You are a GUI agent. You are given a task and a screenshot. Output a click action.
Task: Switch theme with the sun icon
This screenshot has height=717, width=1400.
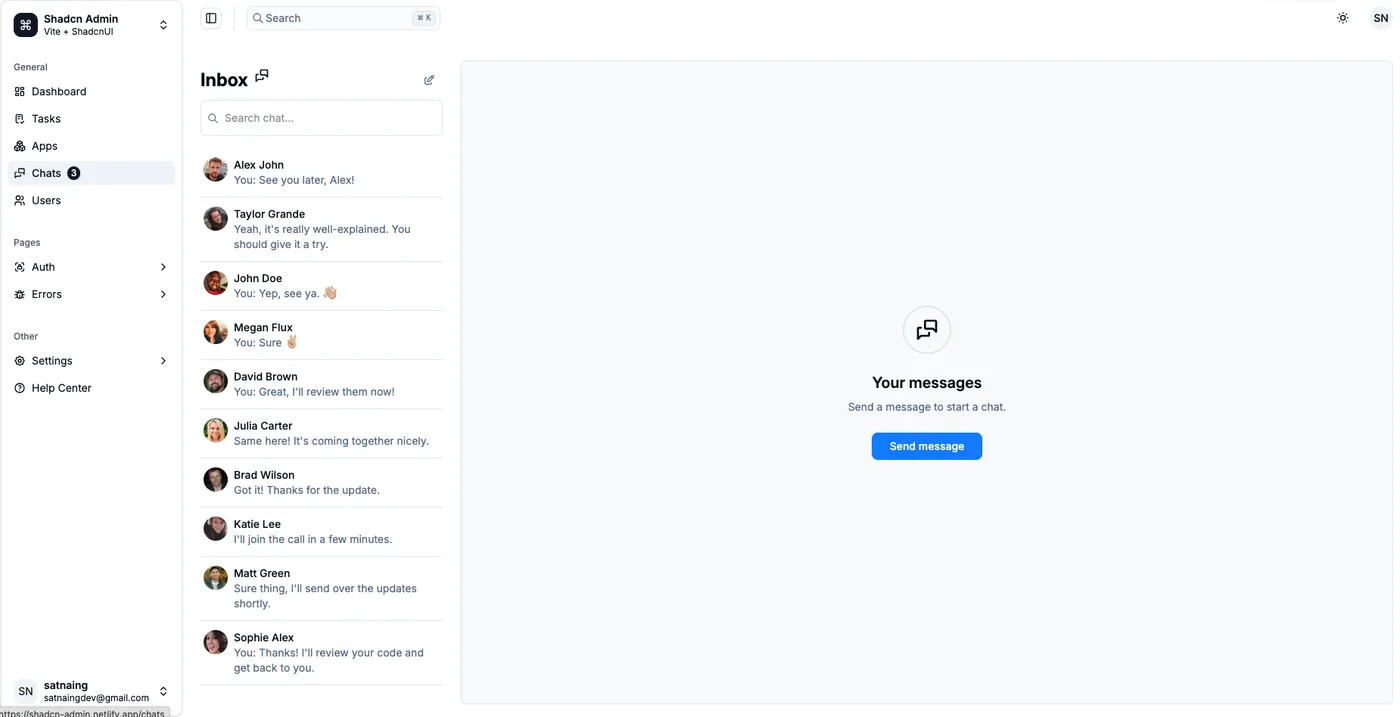click(1343, 18)
